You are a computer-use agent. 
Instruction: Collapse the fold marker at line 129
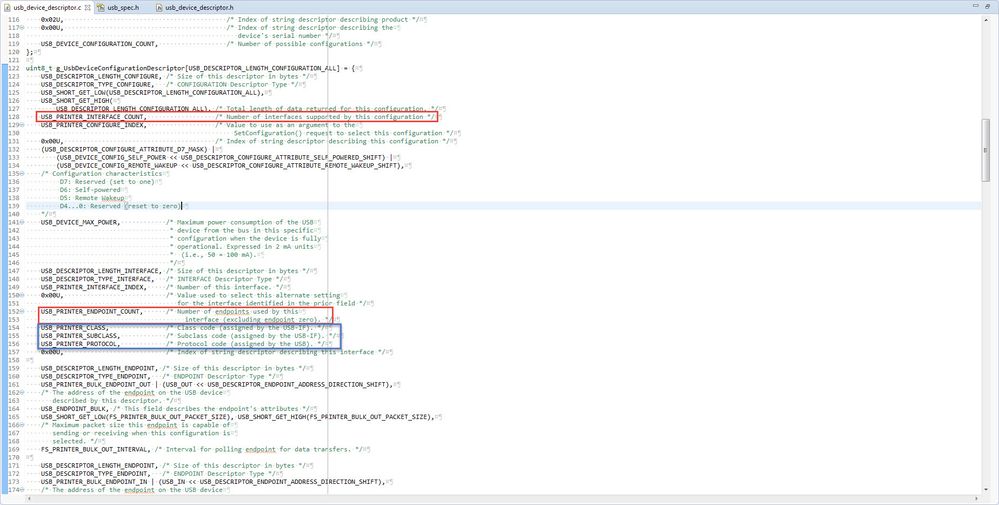[x=23, y=125]
